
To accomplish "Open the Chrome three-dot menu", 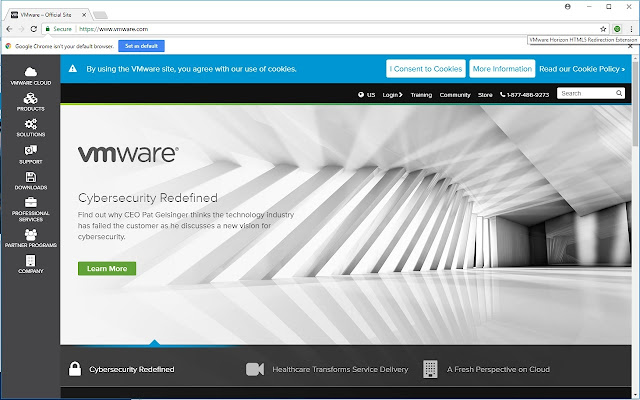I will coord(631,29).
